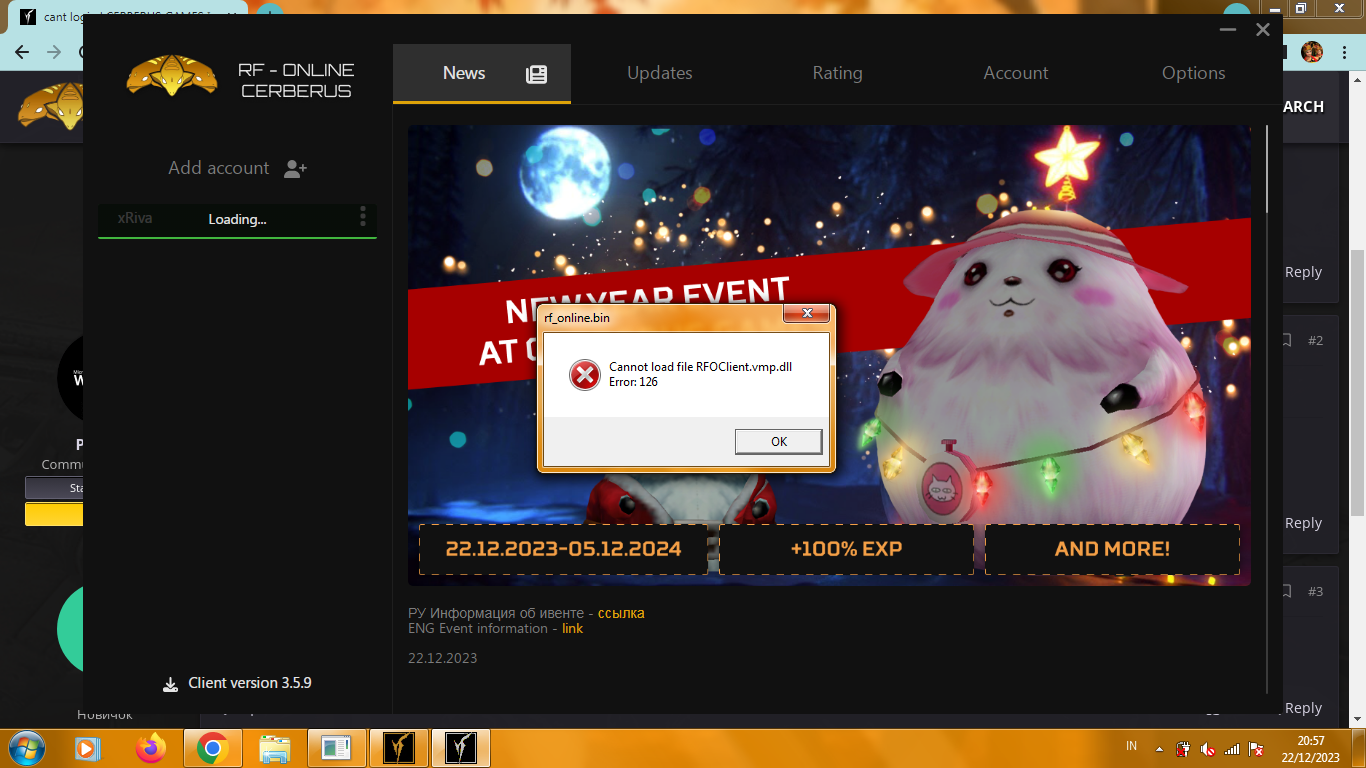The width and height of the screenshot is (1366, 768).
Task: Show hidden tray icons arrow
Action: pyautogui.click(x=1159, y=748)
